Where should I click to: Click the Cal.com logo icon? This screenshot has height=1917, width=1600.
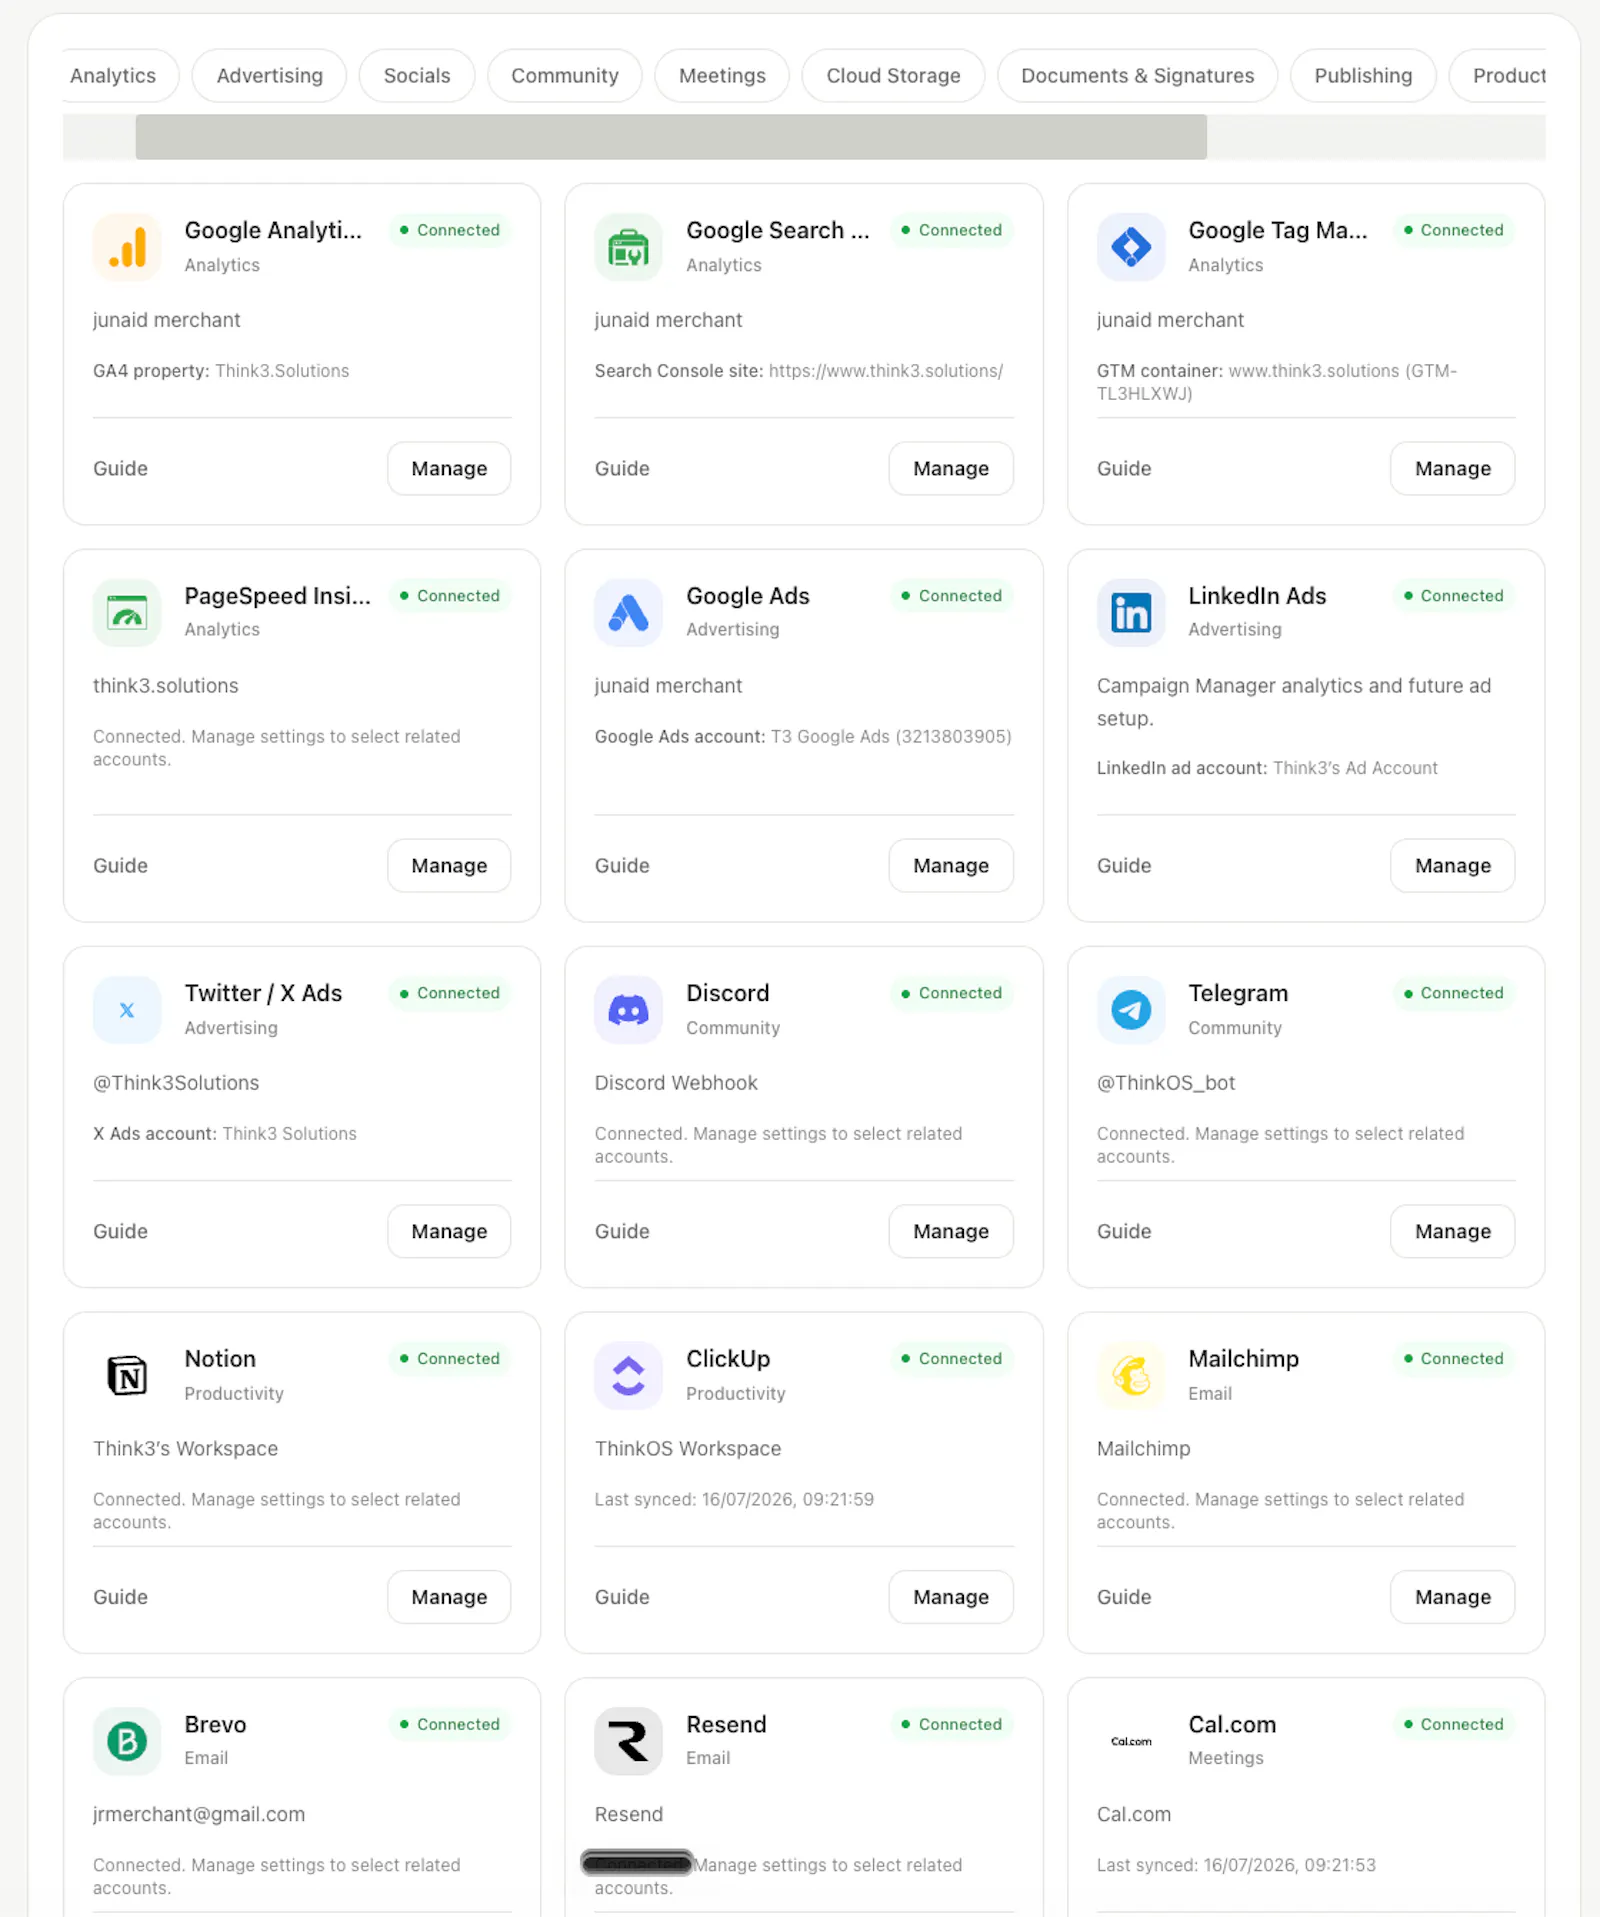(x=1131, y=1741)
